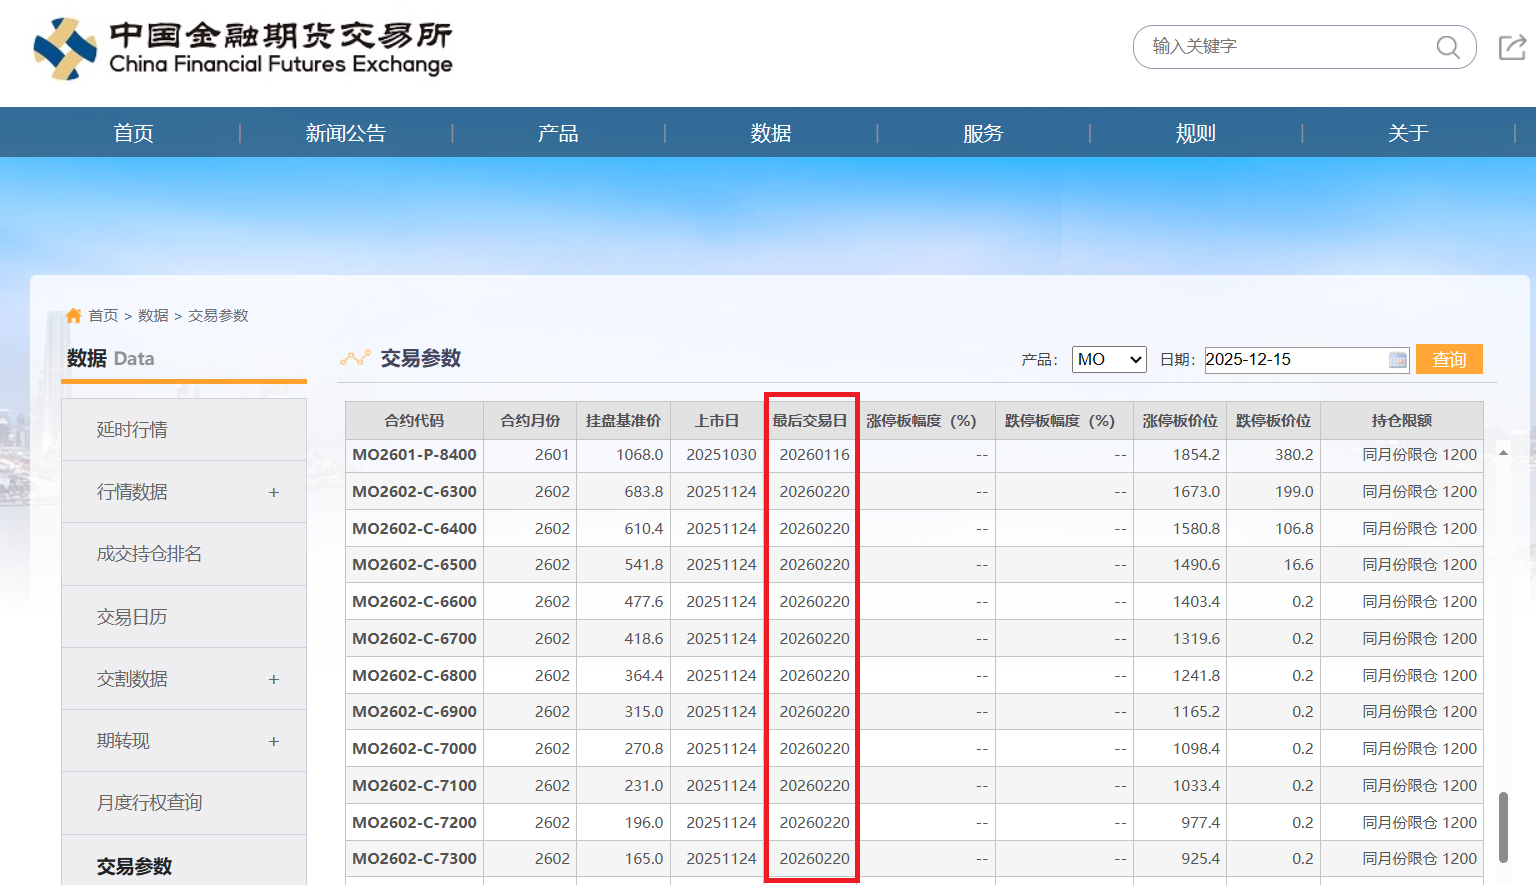Expand the 交割数据 sidebar plus icon
The image size is (1536, 885).
[273, 680]
